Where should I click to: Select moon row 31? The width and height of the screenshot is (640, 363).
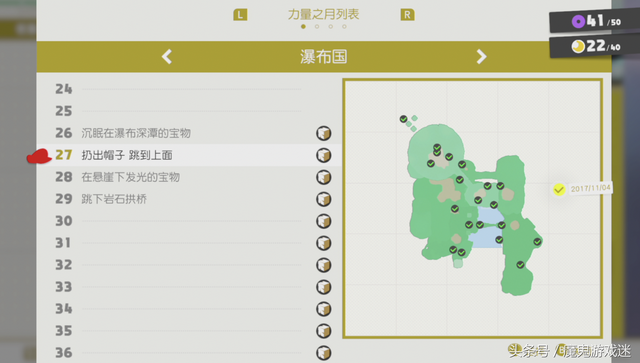coord(189,243)
